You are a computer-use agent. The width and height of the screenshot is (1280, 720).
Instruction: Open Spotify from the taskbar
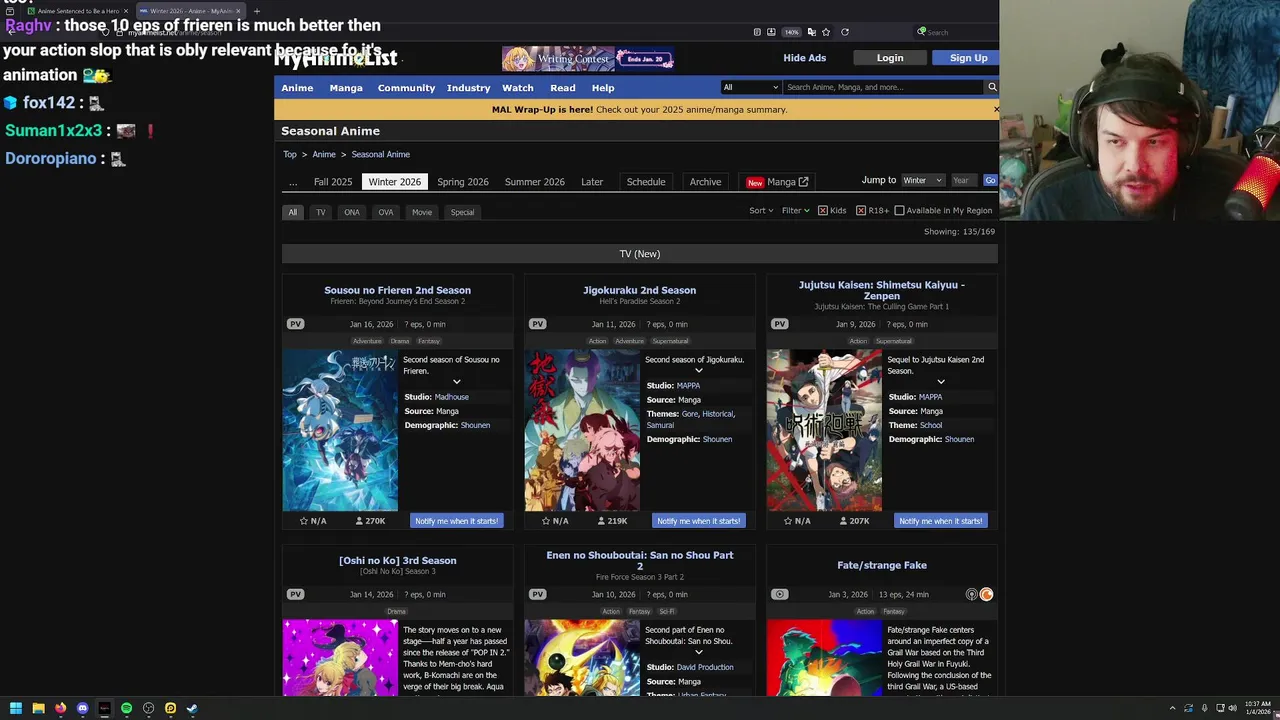click(126, 708)
